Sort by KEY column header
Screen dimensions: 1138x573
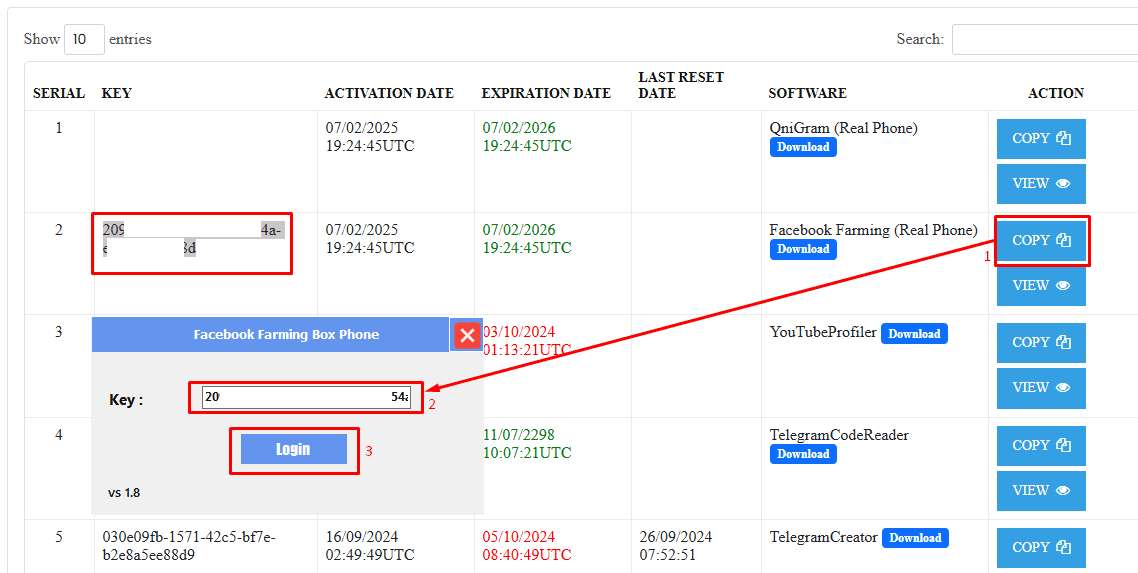point(116,94)
